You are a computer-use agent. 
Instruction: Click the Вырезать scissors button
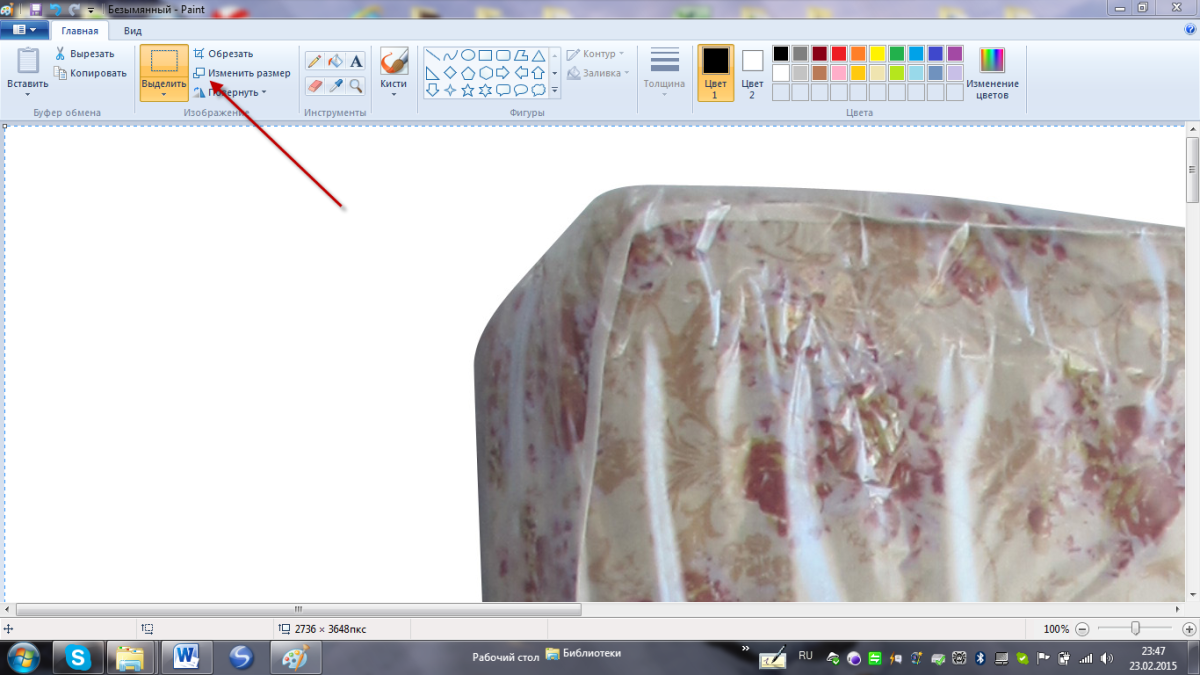click(85, 54)
